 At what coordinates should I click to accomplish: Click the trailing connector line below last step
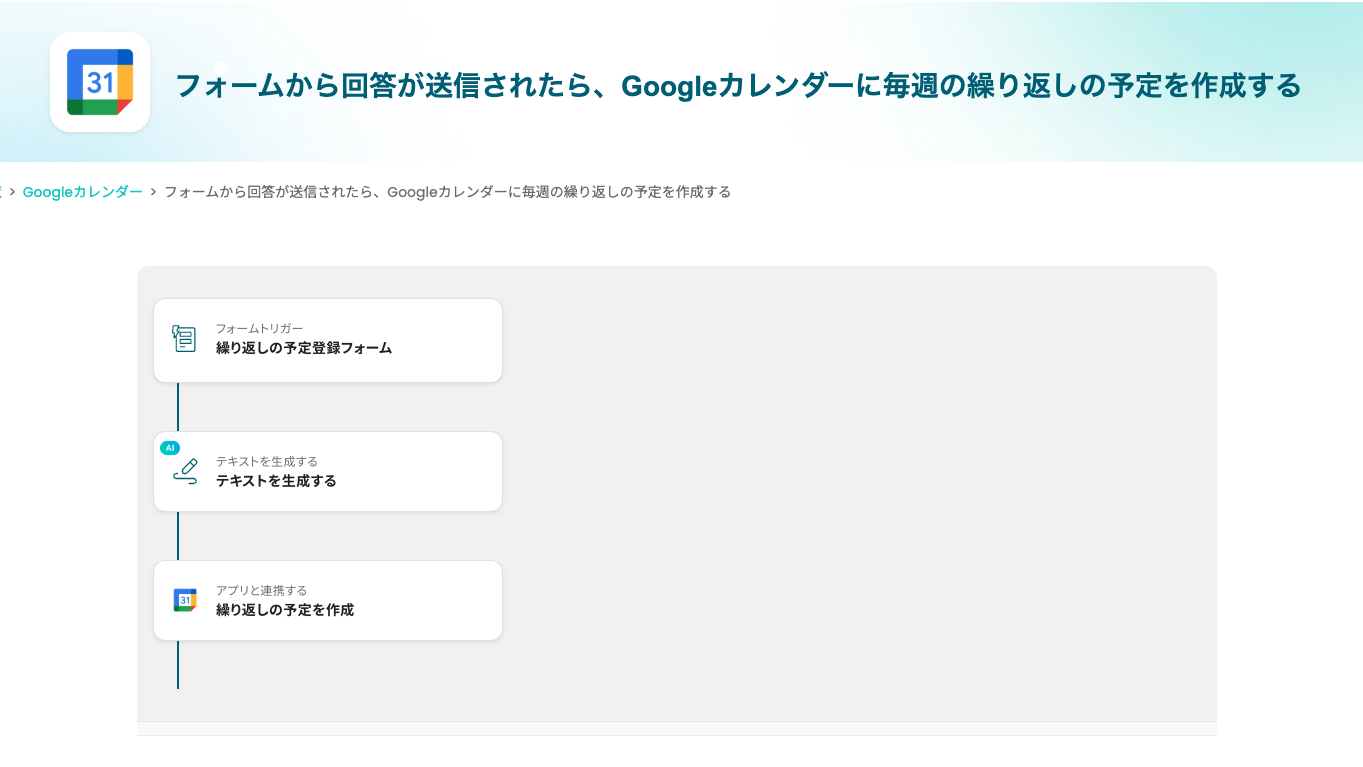178,665
